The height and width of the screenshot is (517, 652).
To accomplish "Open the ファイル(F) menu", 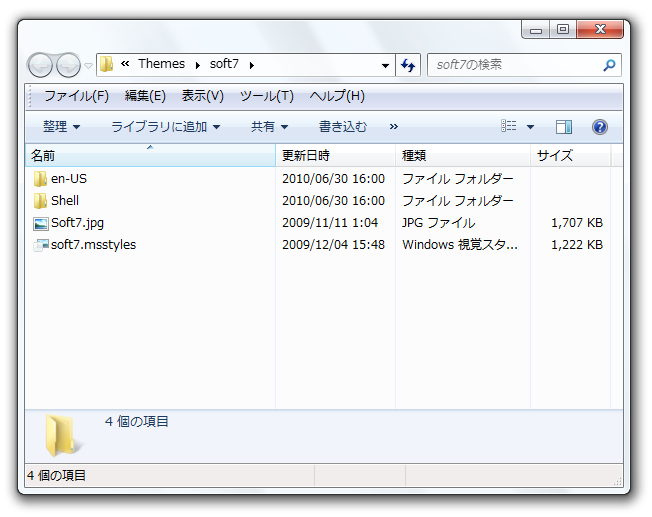I will pos(77,96).
